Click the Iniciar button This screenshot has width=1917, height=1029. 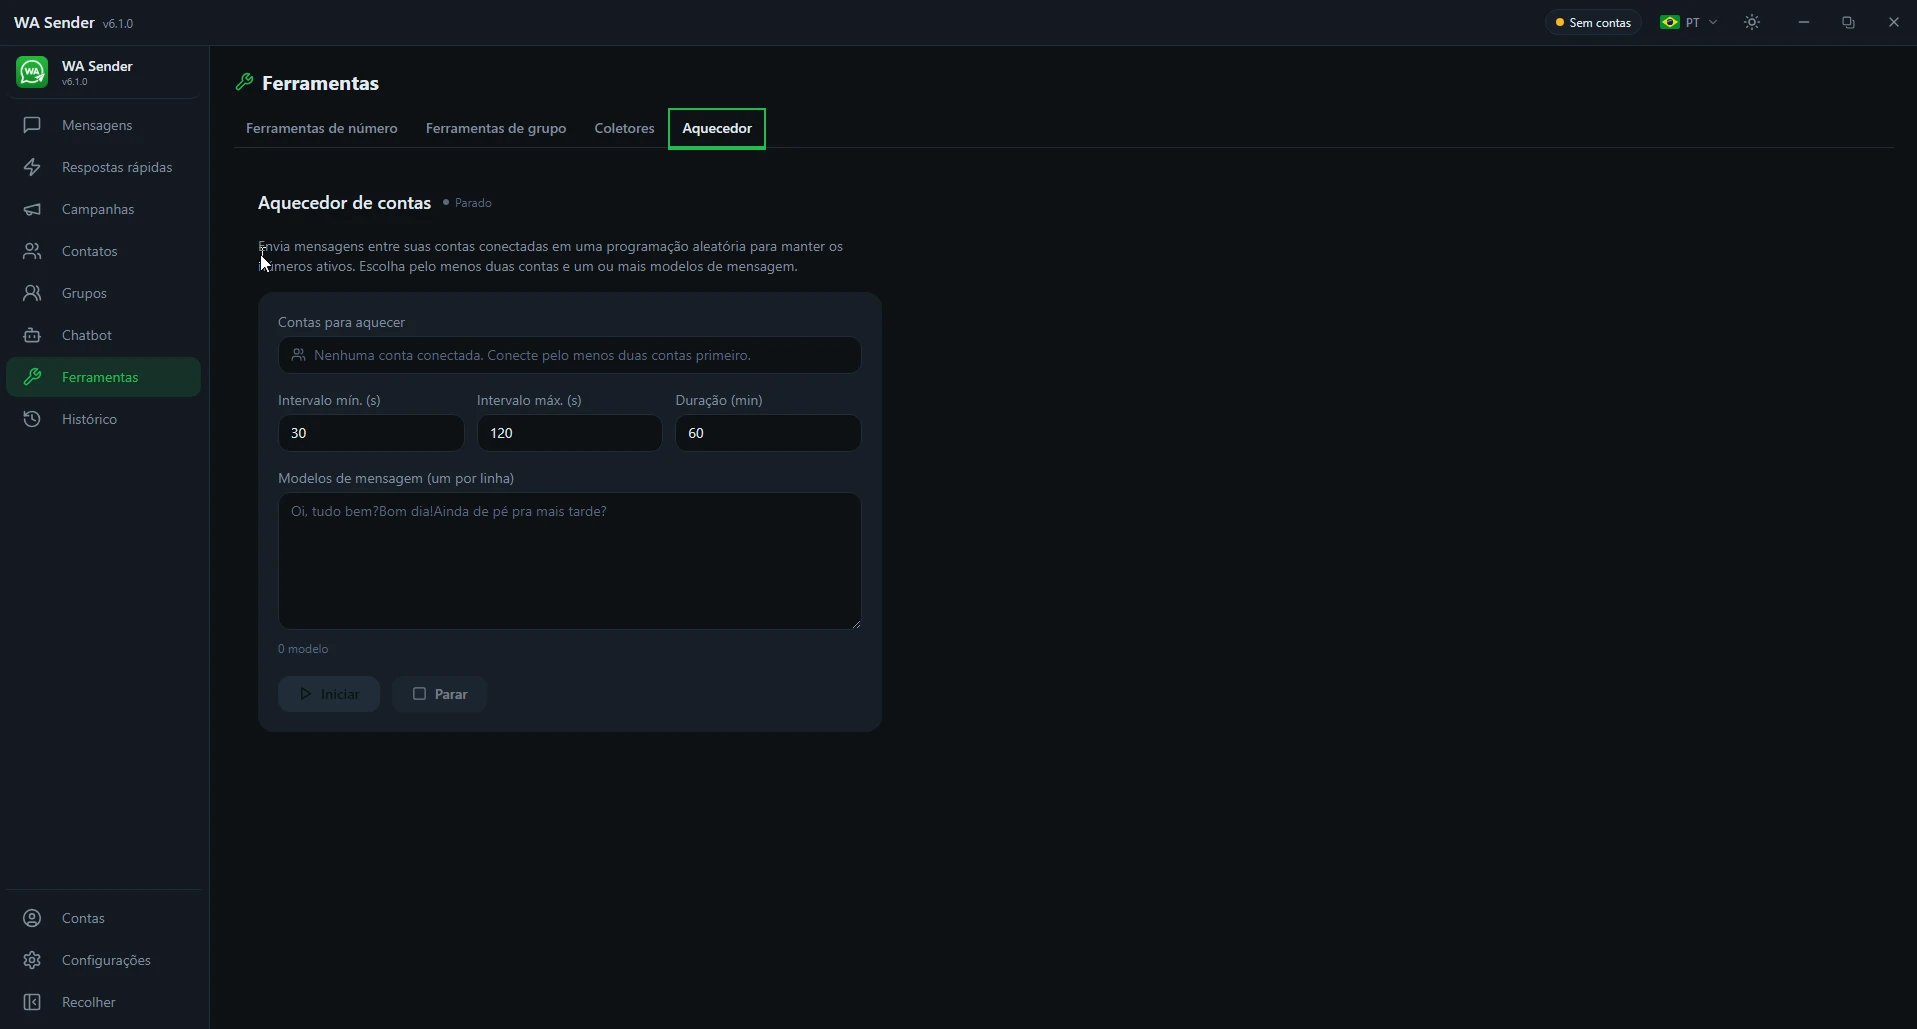(x=329, y=694)
